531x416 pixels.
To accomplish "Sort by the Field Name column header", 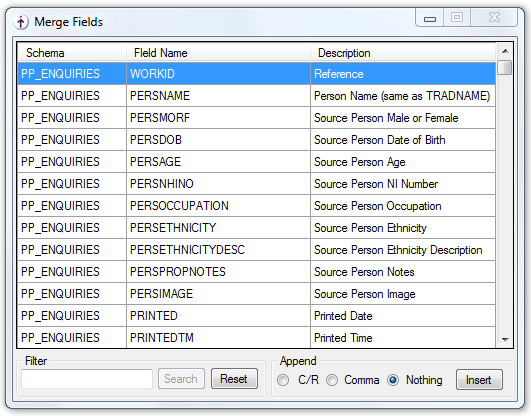I will click(218, 53).
